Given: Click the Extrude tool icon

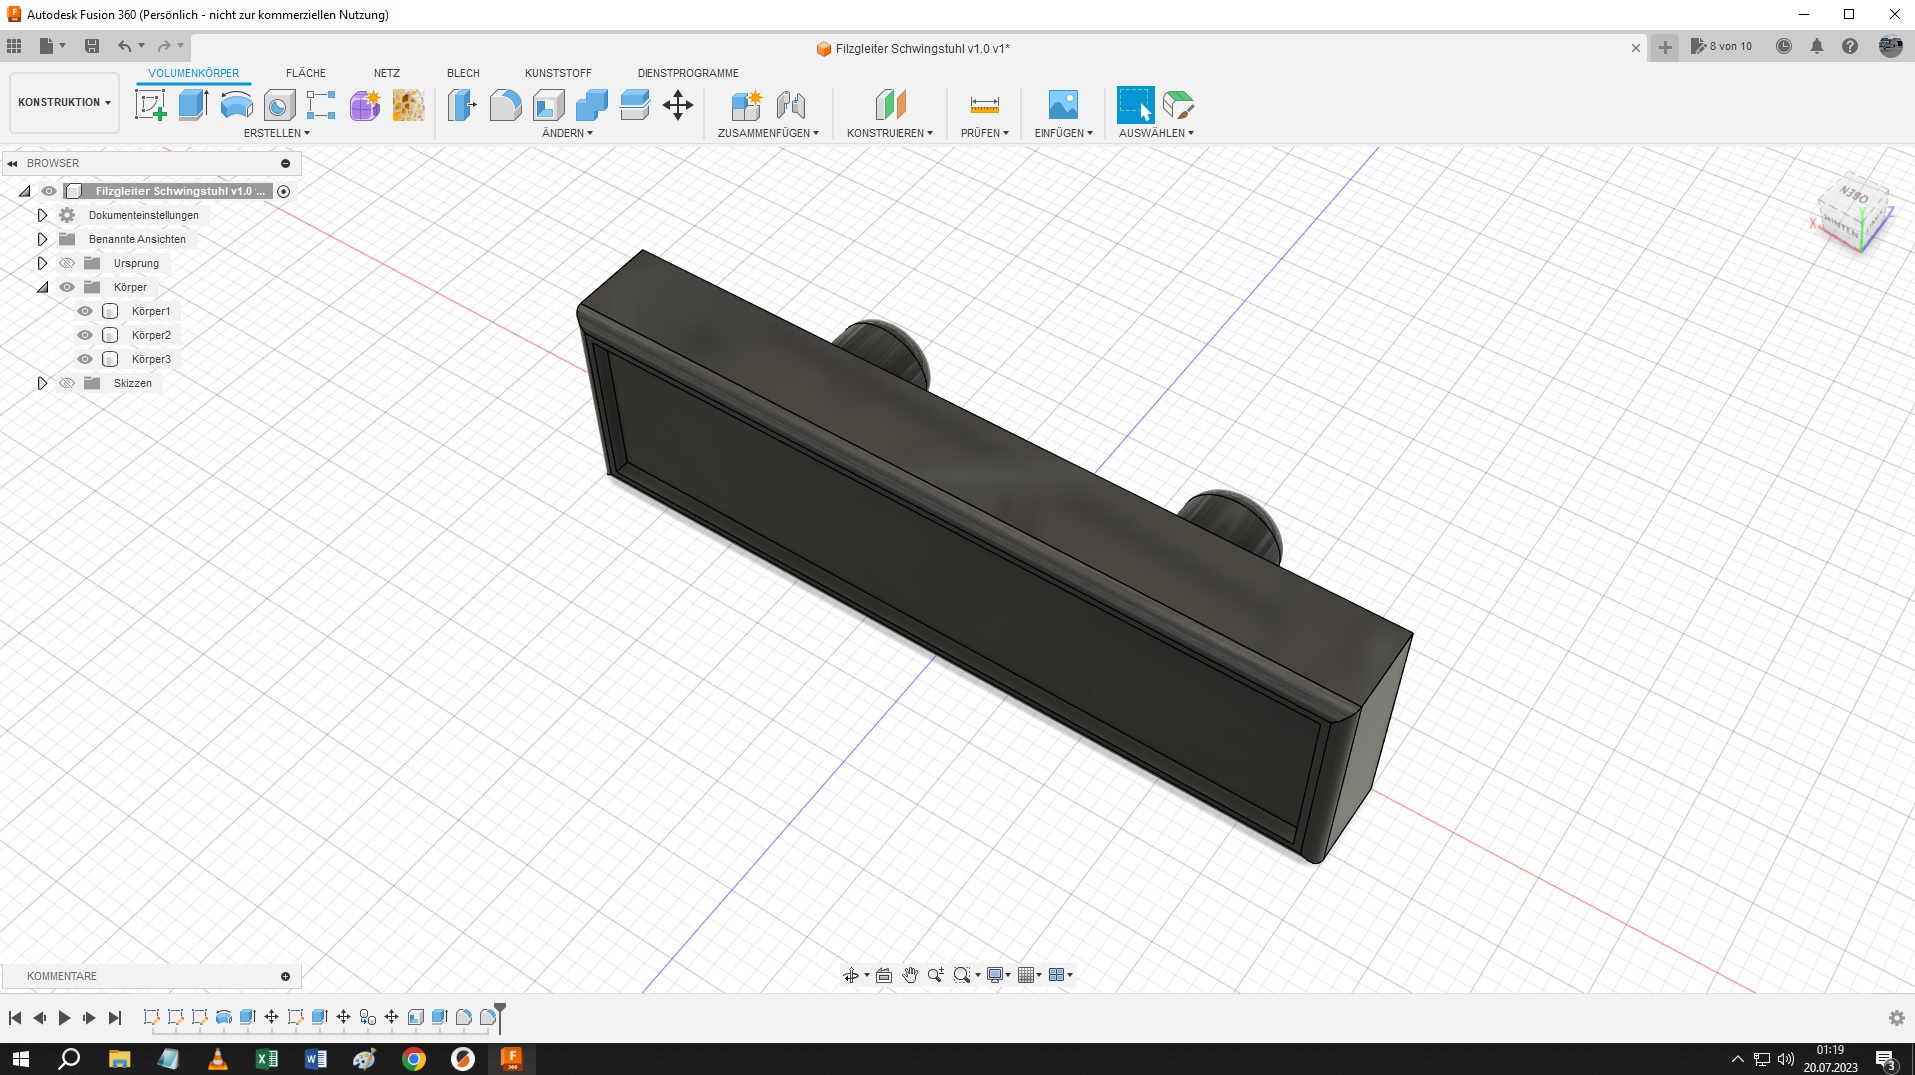Looking at the screenshot, I should click(x=193, y=105).
